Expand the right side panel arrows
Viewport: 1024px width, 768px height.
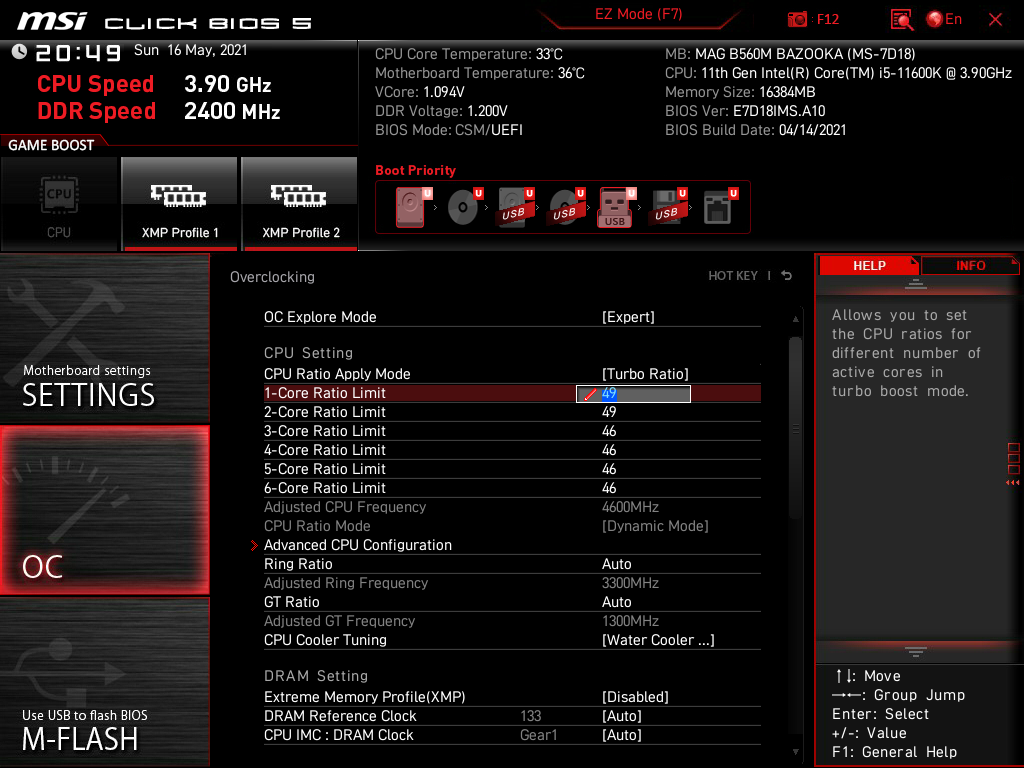tap(1013, 483)
